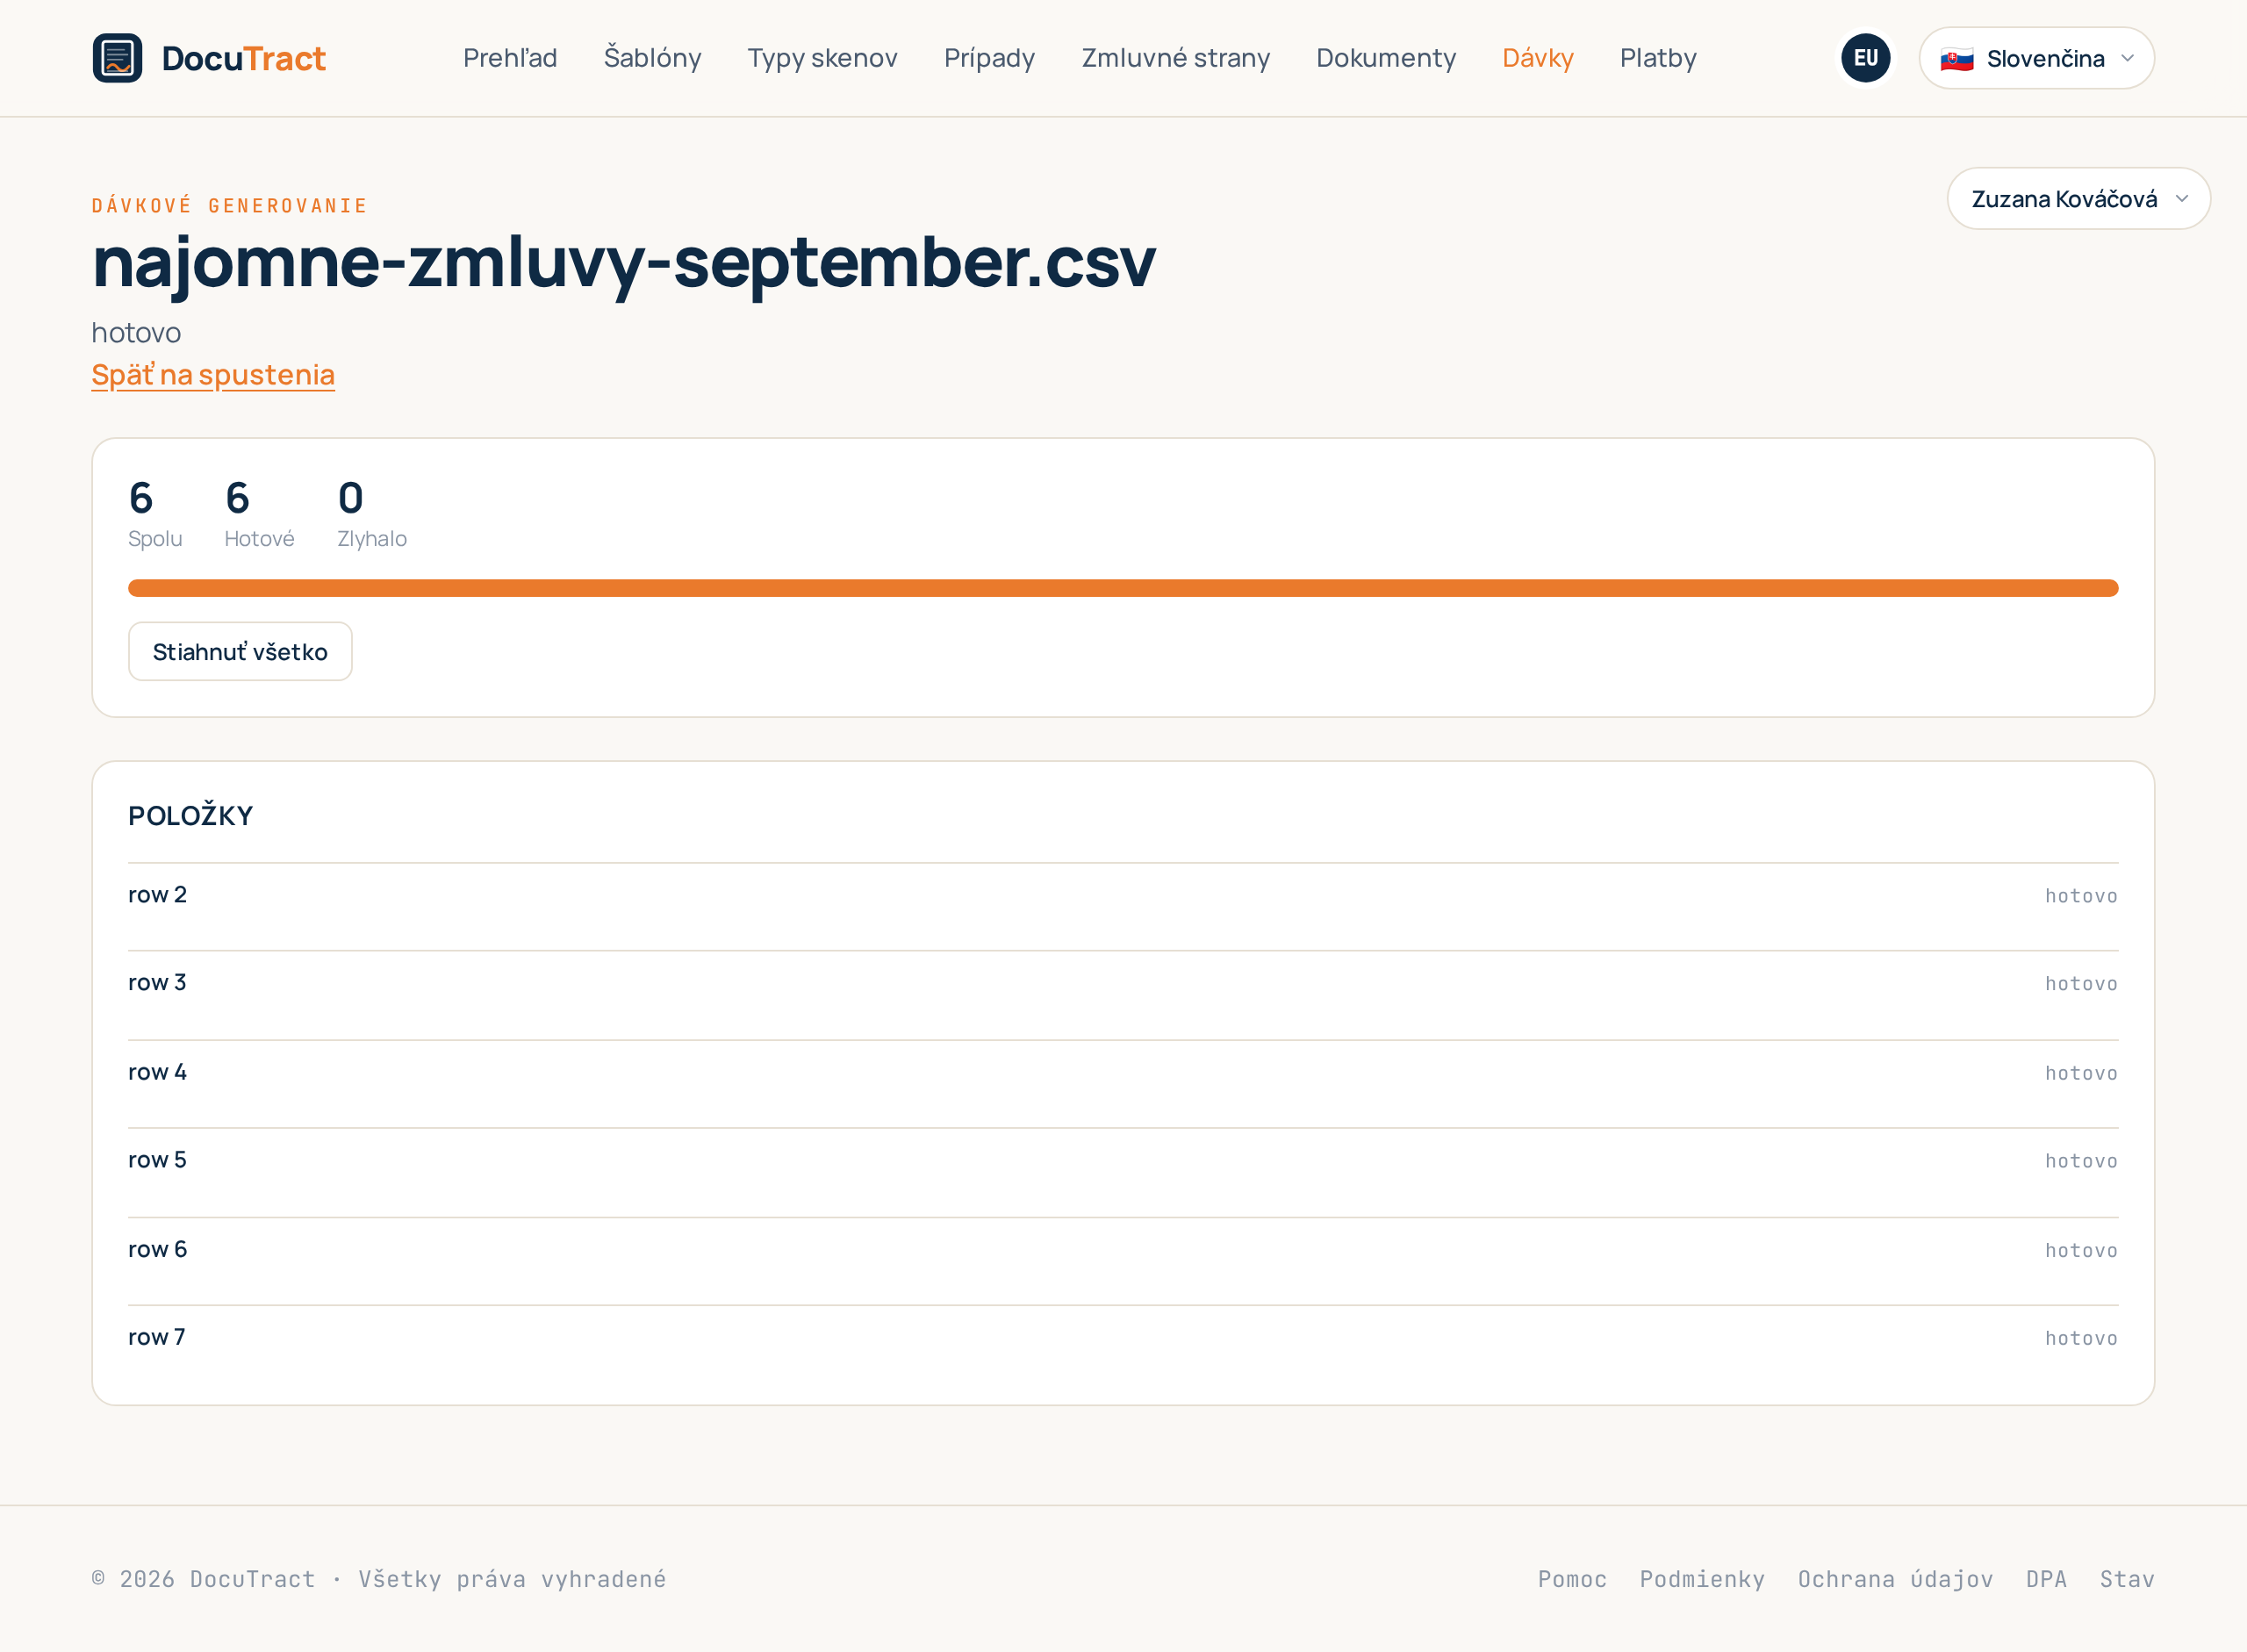Click the Stiahnuť všetko button
2247x1652 pixels.
pyautogui.click(x=240, y=651)
